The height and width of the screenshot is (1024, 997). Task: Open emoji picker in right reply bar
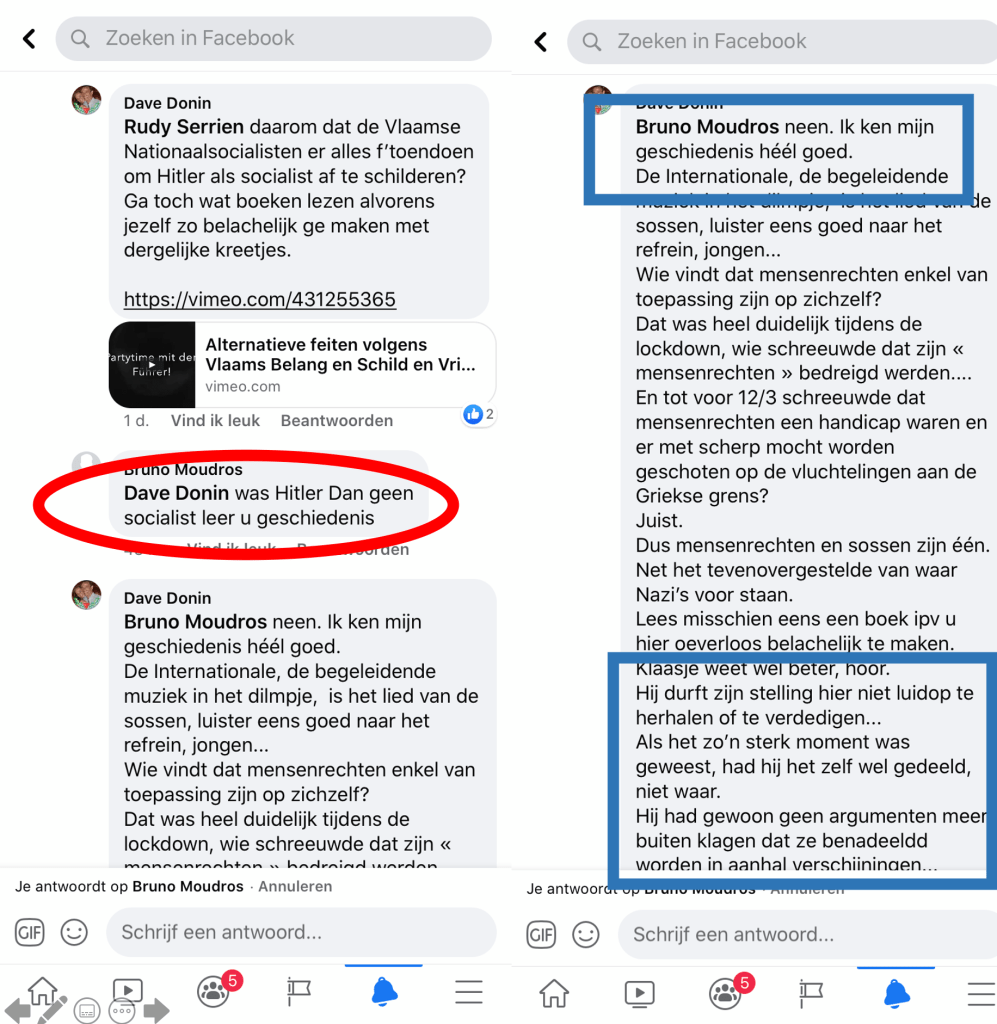point(586,935)
